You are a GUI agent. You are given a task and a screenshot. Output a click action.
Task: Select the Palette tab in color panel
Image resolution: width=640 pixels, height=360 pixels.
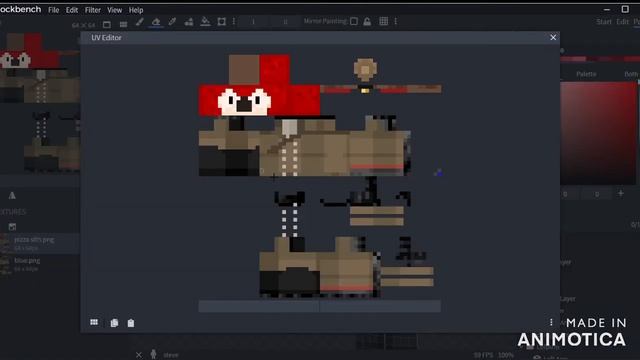click(586, 74)
